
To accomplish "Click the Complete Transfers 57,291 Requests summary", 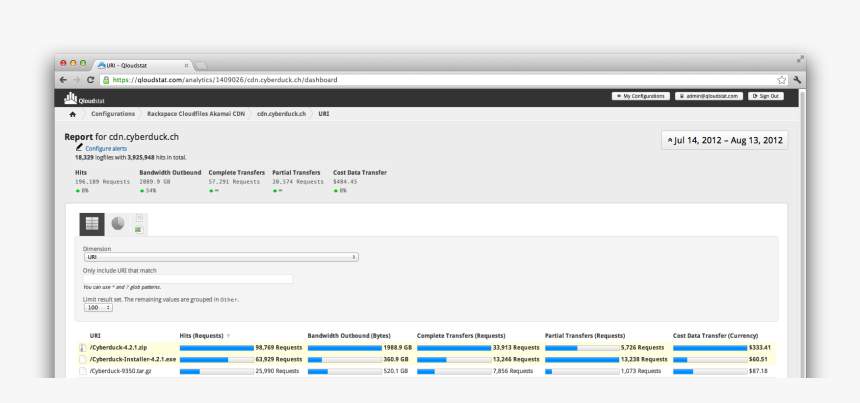I will coord(234,181).
